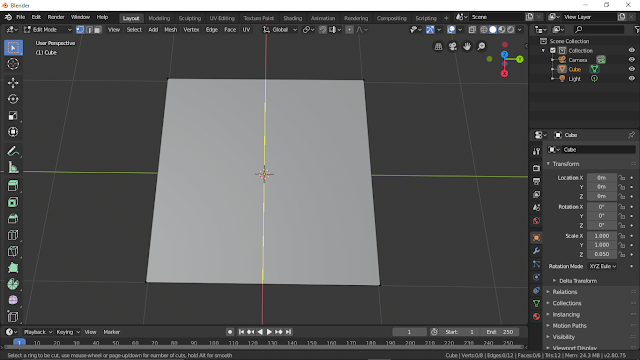Click the Scale Z value field
The width and height of the screenshot is (640, 360).
point(602,254)
